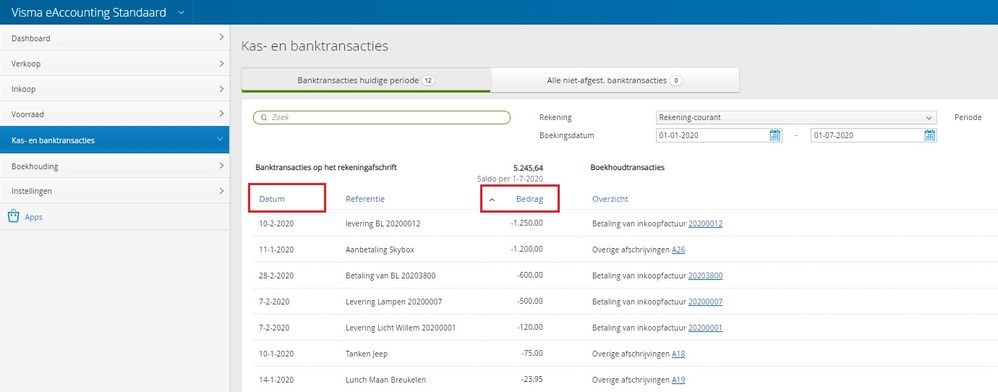The height and width of the screenshot is (392, 998).
Task: Select Kas- en banktransacties in sidebar
Action: coord(115,140)
